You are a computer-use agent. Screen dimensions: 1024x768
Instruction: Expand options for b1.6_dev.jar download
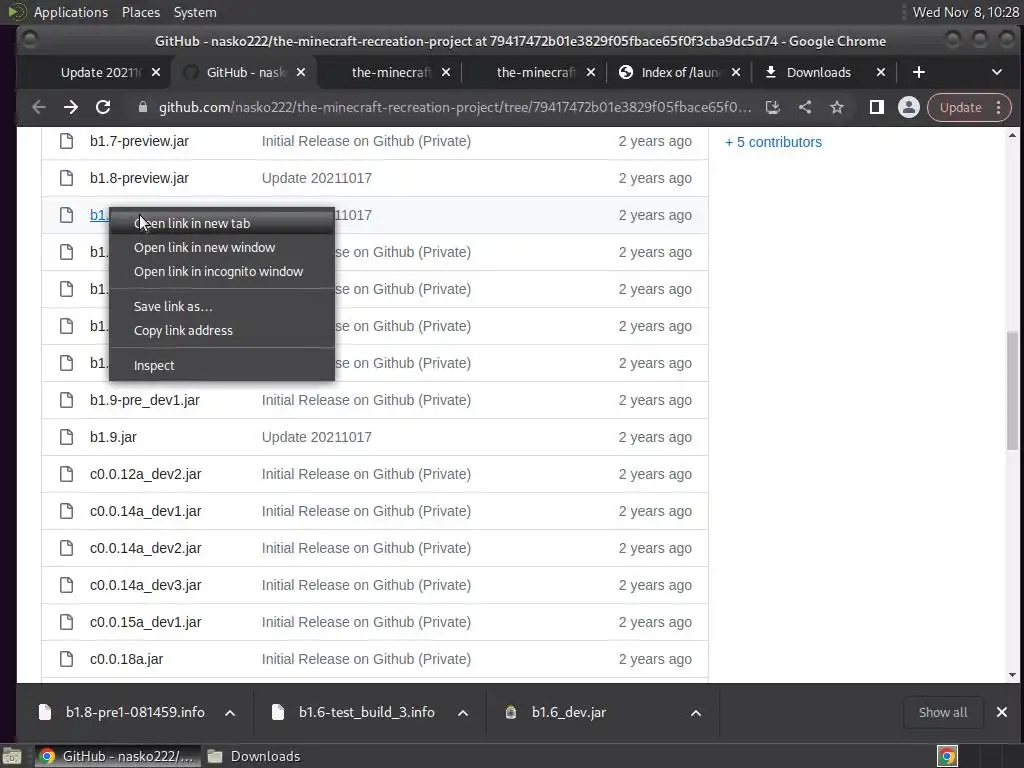(x=696, y=713)
